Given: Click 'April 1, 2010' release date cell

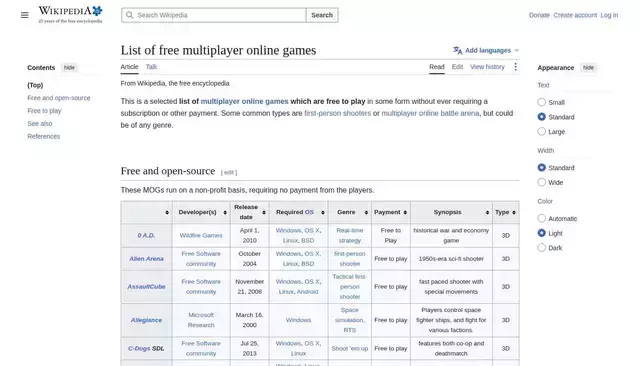Looking at the screenshot, I should pos(249,235).
